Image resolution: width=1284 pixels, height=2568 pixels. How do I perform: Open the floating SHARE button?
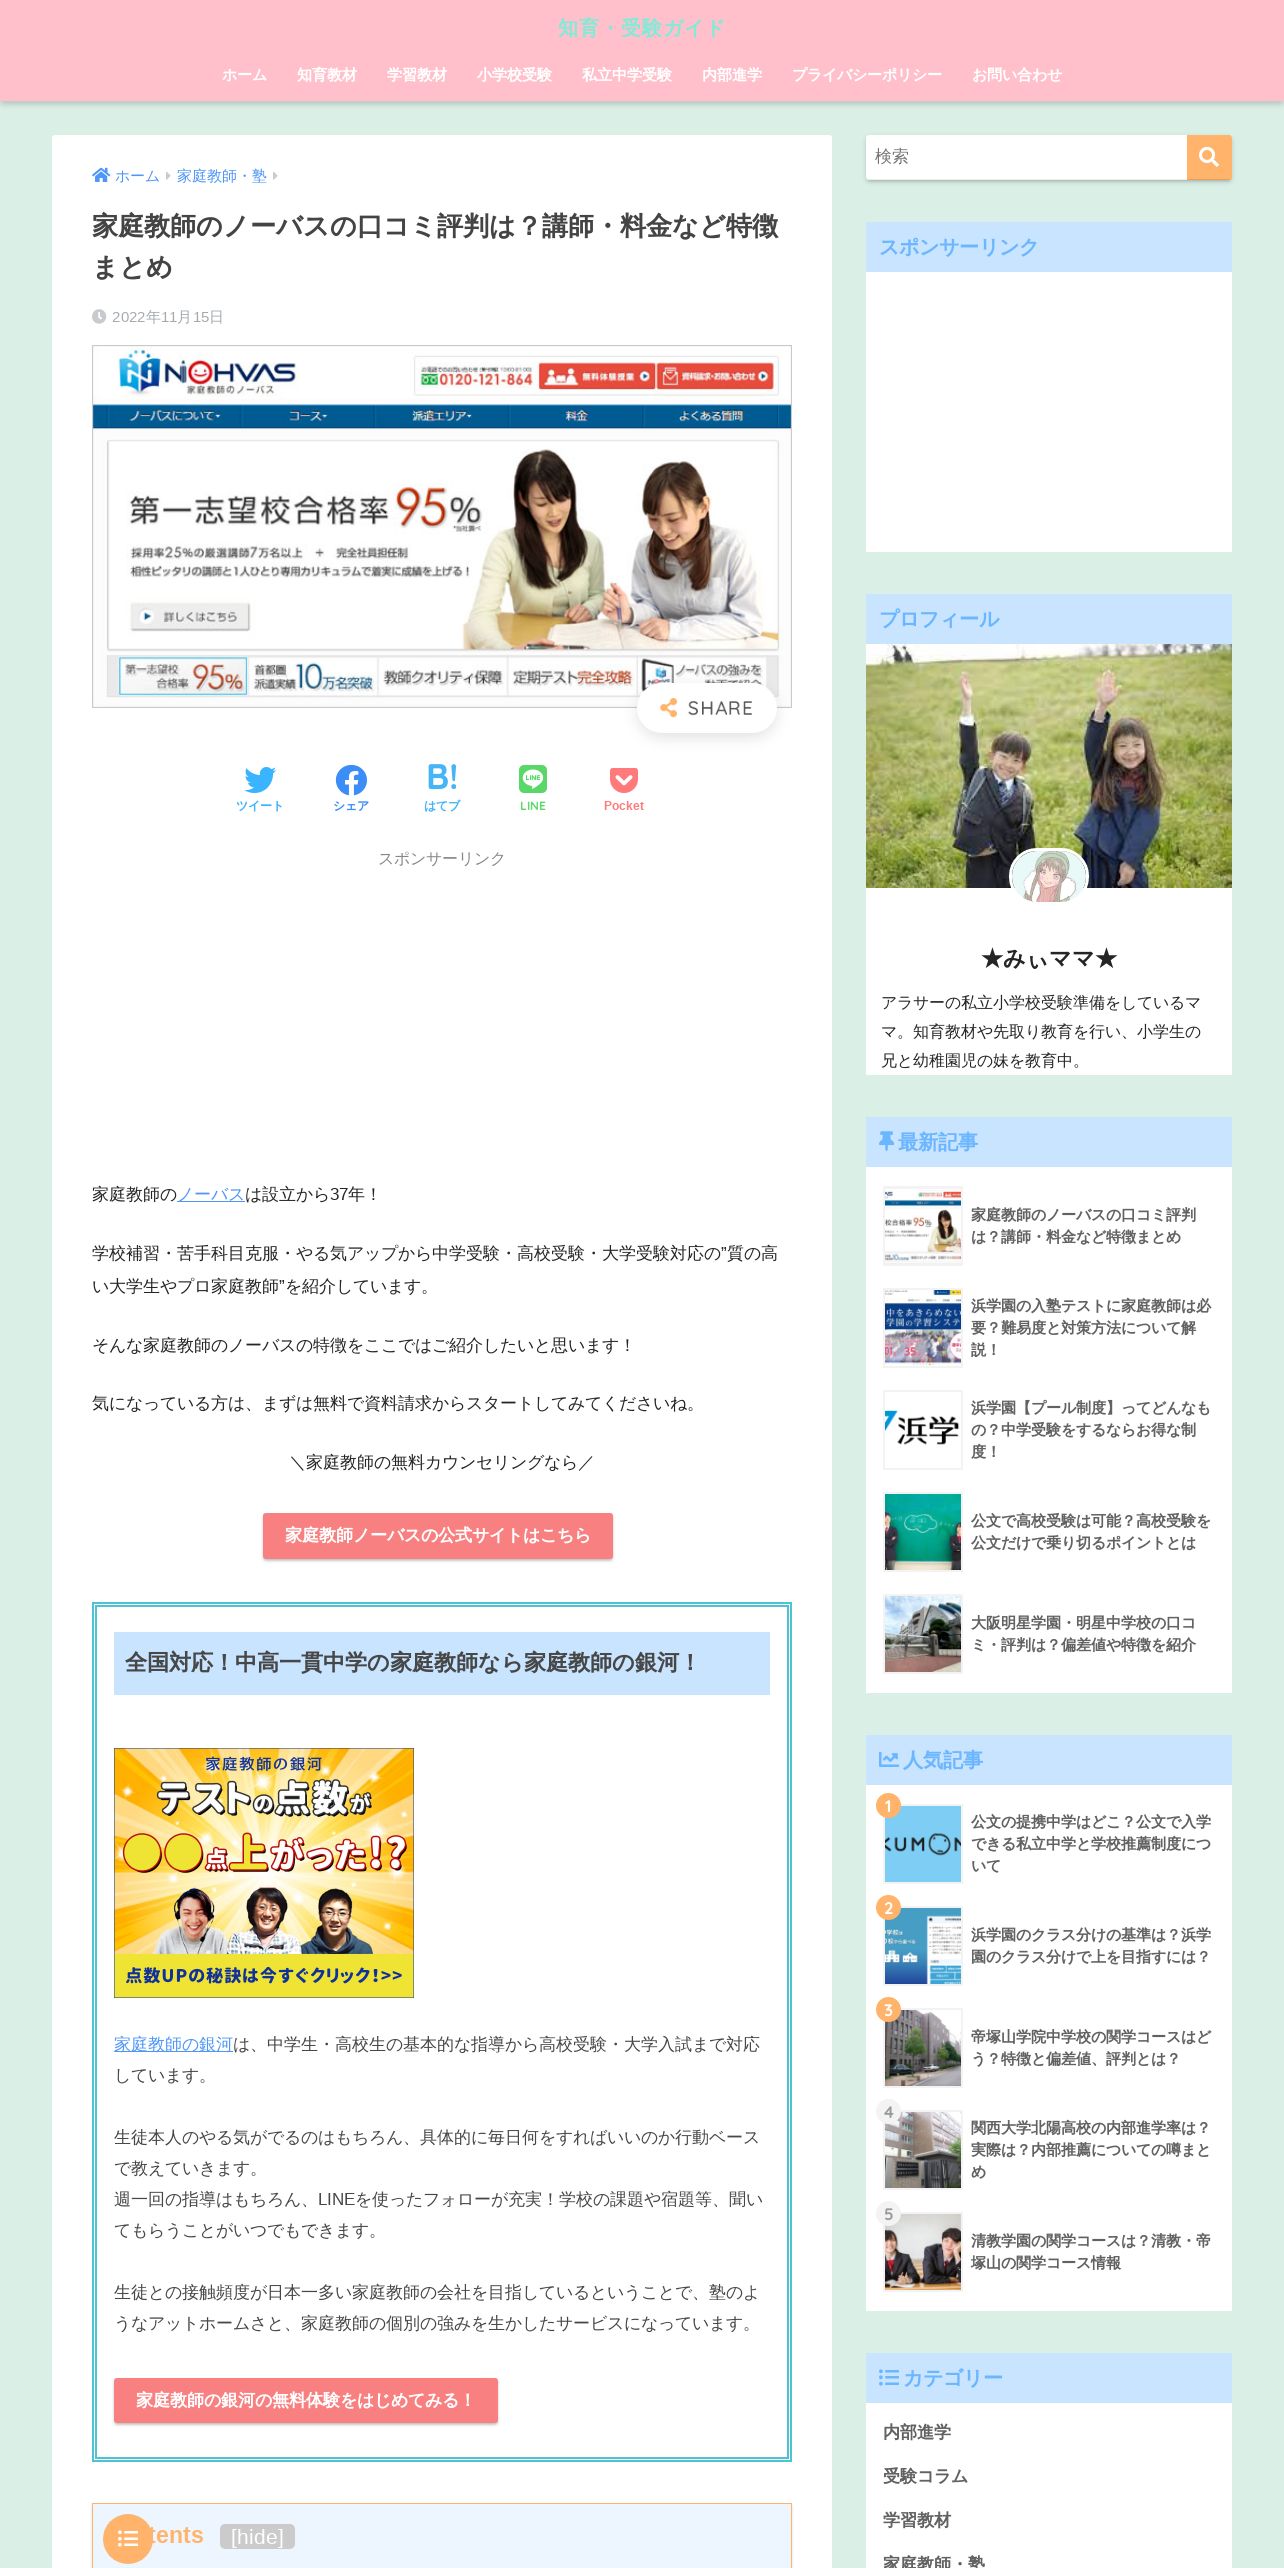[707, 708]
